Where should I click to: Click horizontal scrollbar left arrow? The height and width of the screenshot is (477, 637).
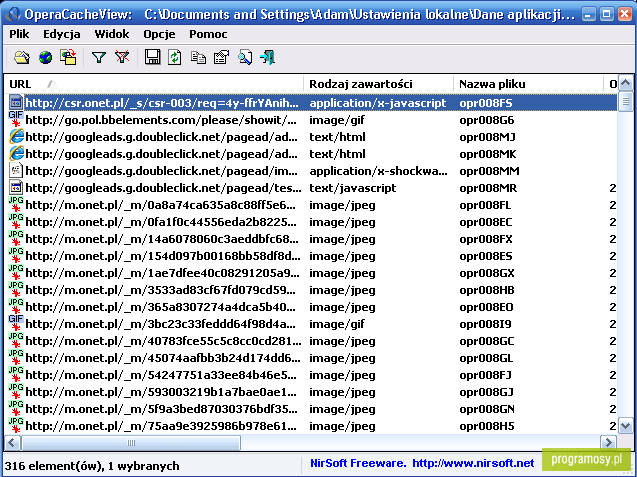coord(12,442)
